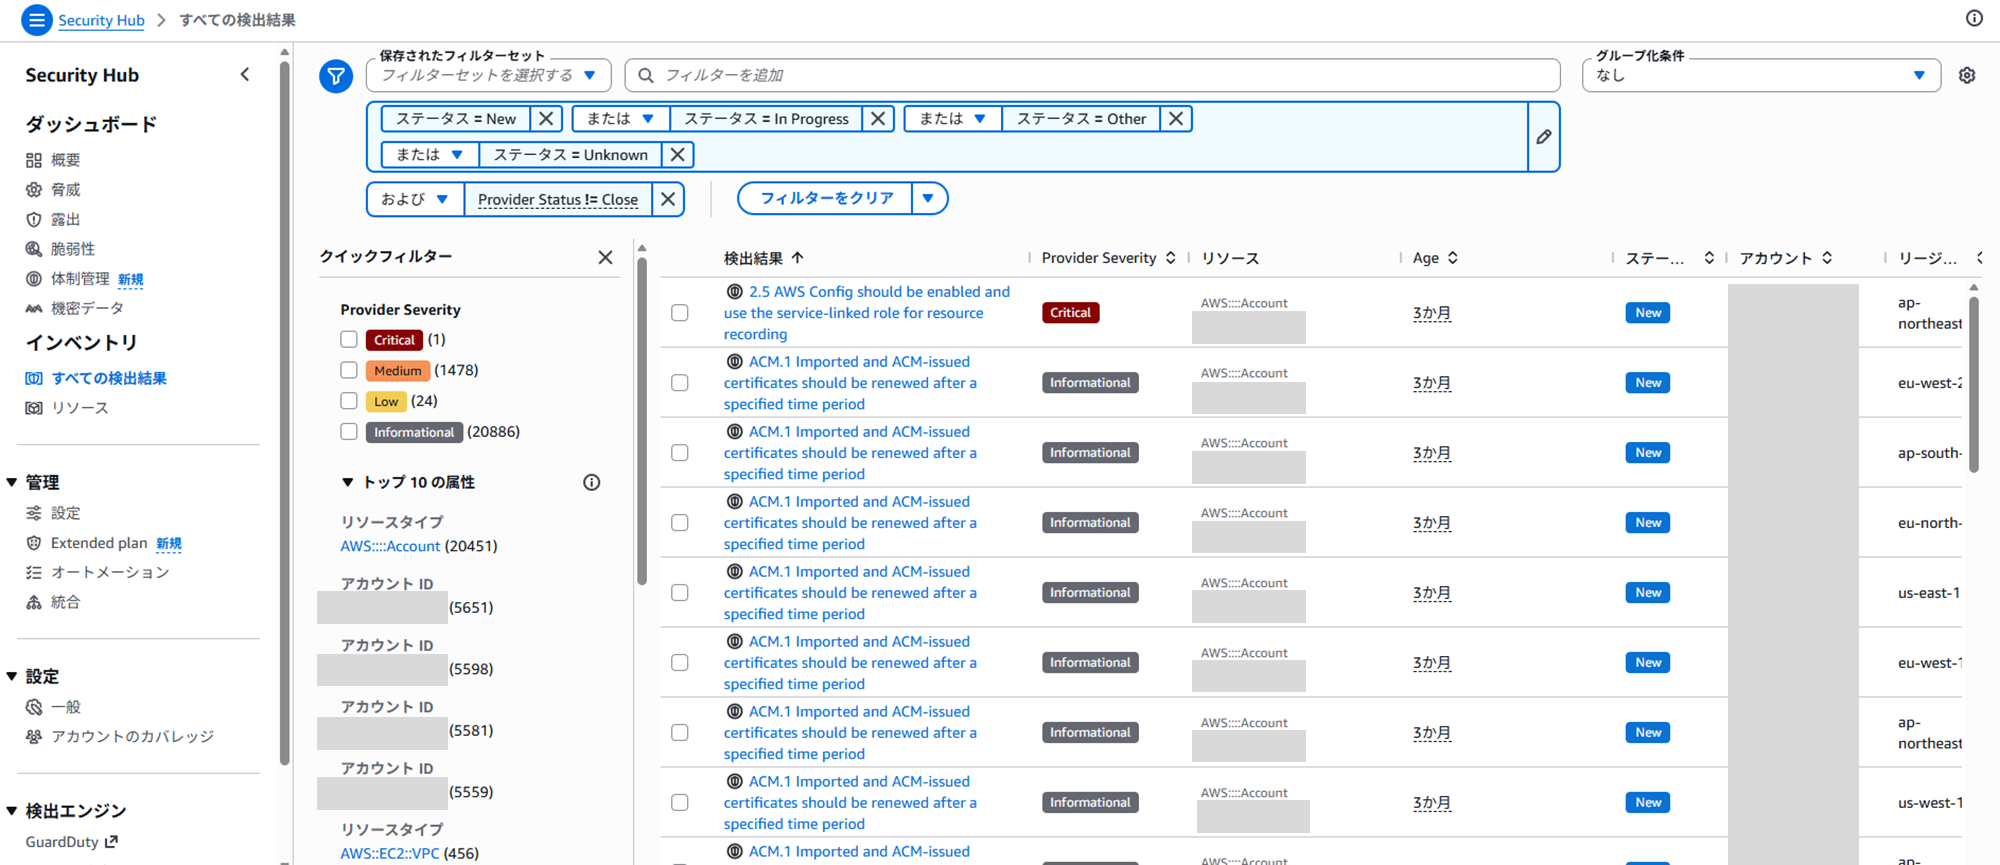Select the eu-north ACM.1 row checkbox
2000x865 pixels.
click(x=680, y=523)
